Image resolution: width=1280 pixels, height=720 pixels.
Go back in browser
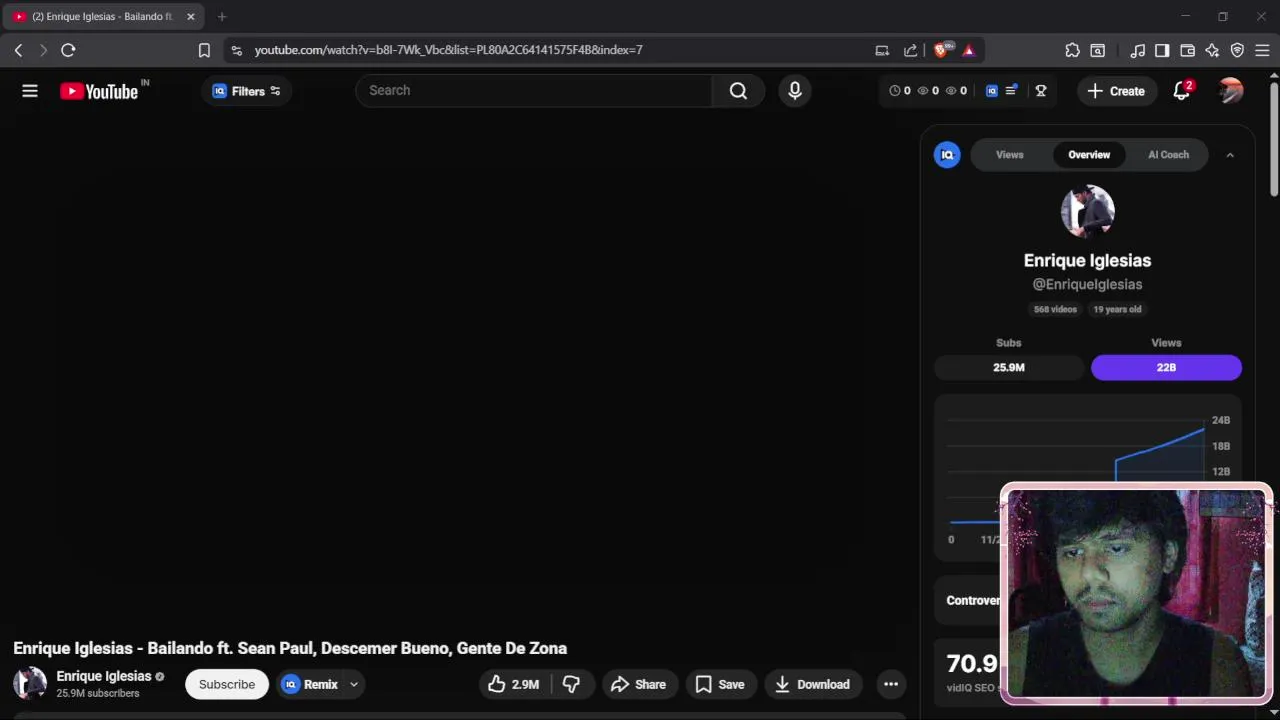coord(18,50)
